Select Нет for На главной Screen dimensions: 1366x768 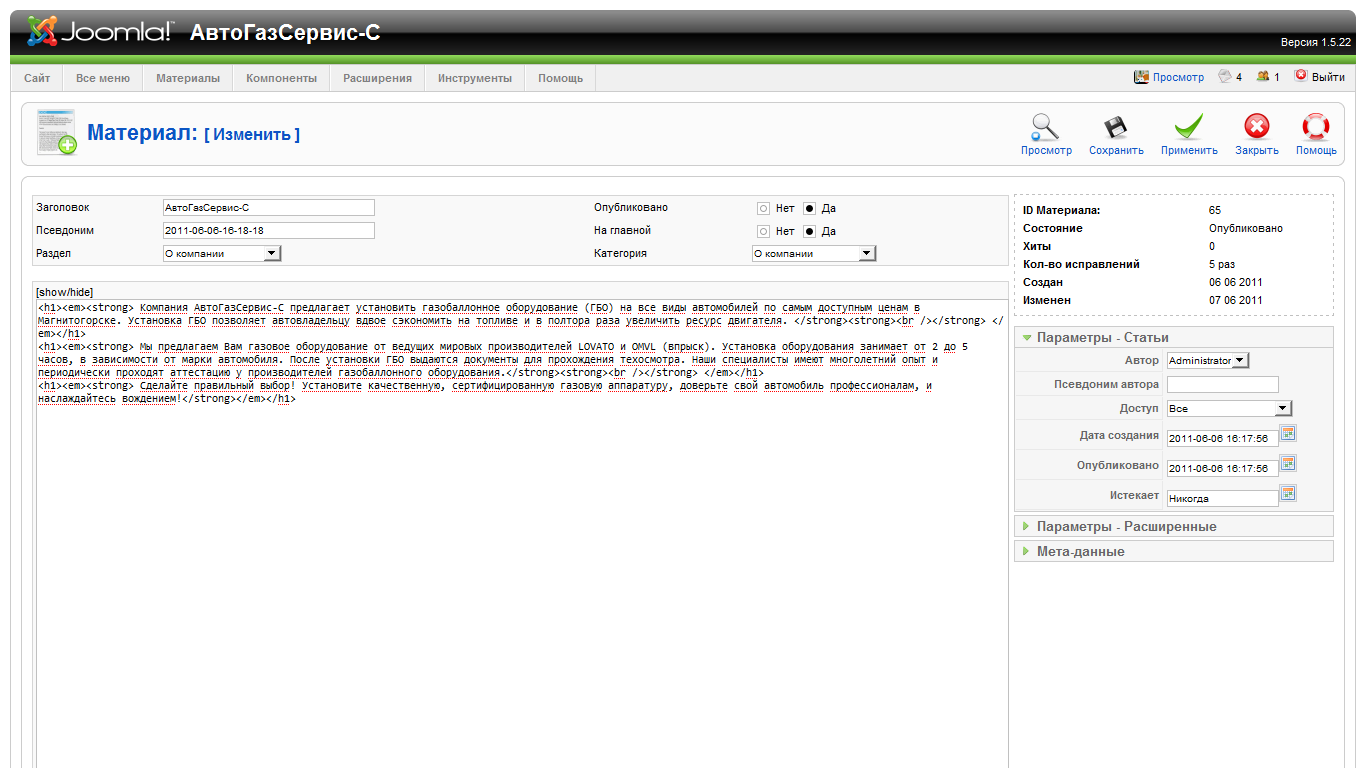(x=764, y=231)
